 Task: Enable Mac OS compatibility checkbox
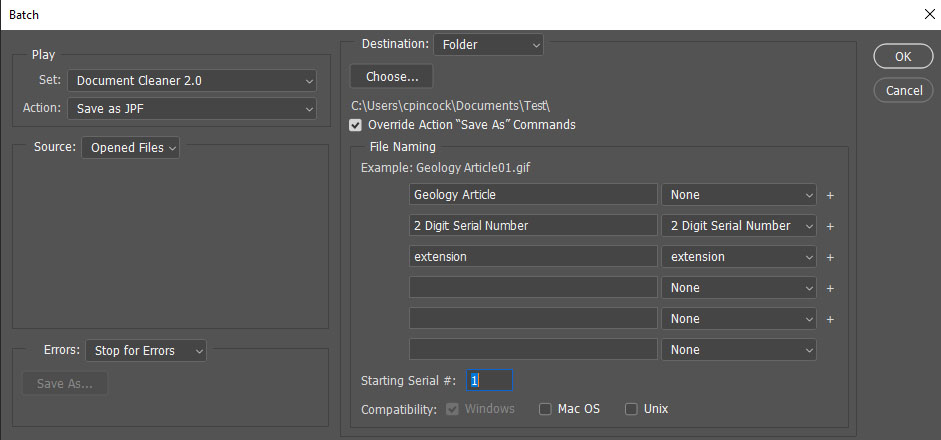coord(545,409)
